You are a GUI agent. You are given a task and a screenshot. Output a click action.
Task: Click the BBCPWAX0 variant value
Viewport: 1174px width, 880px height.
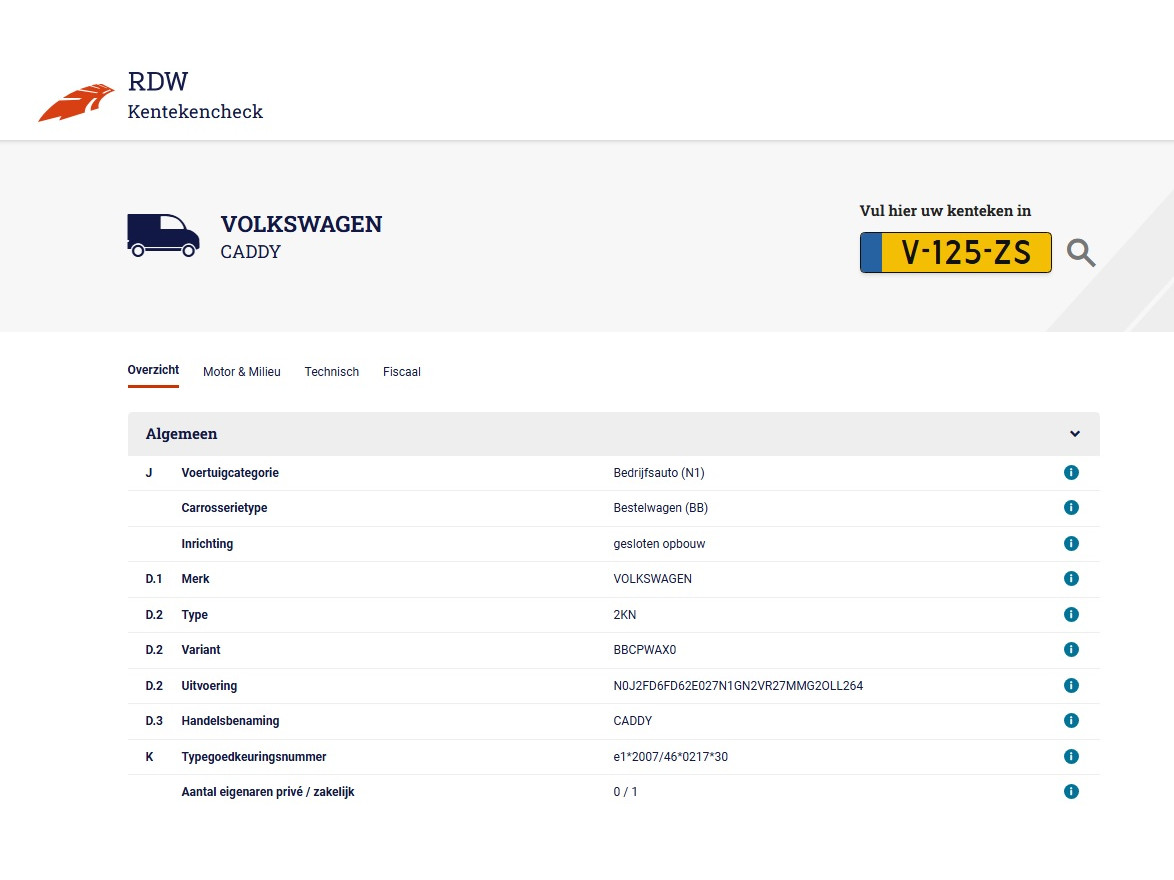645,651
